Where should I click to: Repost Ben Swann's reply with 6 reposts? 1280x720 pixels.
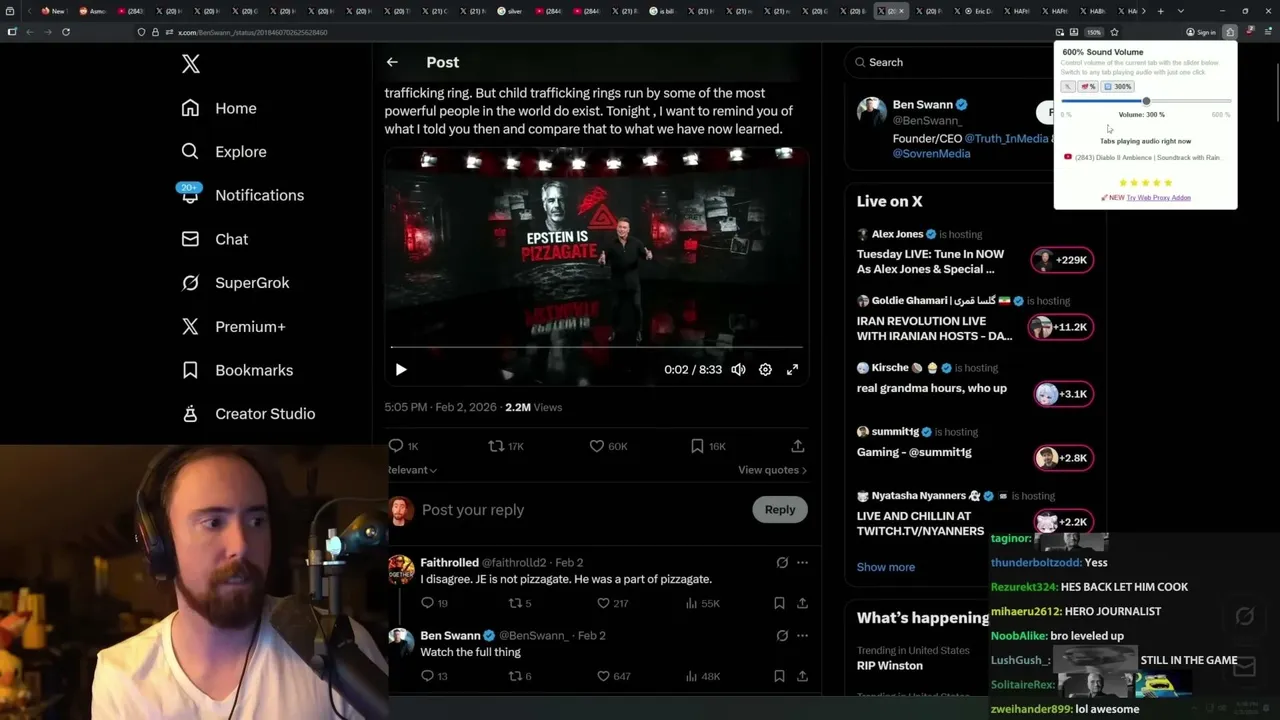pyautogui.click(x=520, y=676)
